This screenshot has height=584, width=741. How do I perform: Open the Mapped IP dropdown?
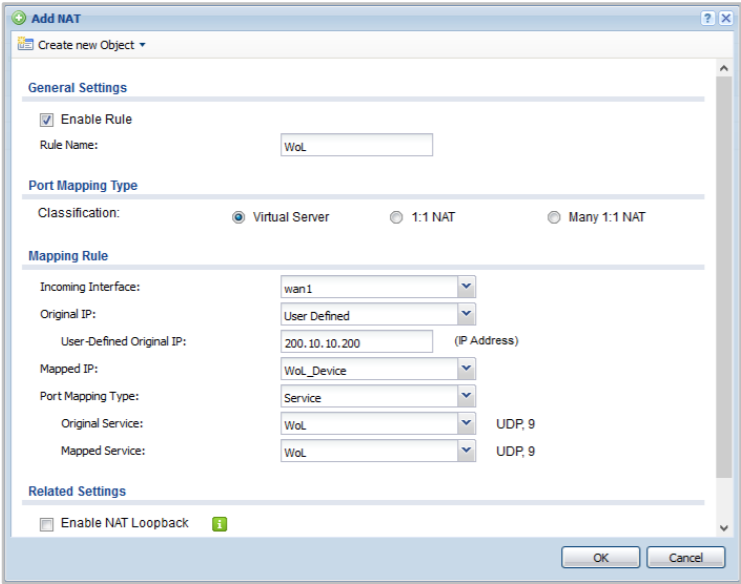(x=466, y=369)
